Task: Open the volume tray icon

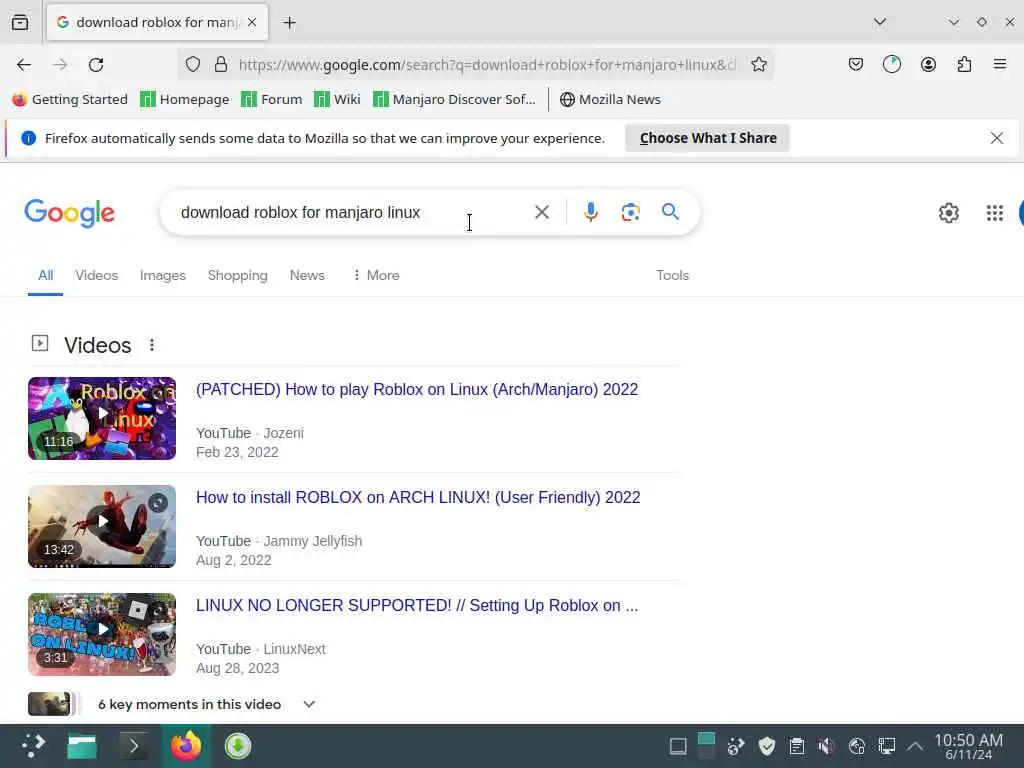Action: tap(826, 746)
